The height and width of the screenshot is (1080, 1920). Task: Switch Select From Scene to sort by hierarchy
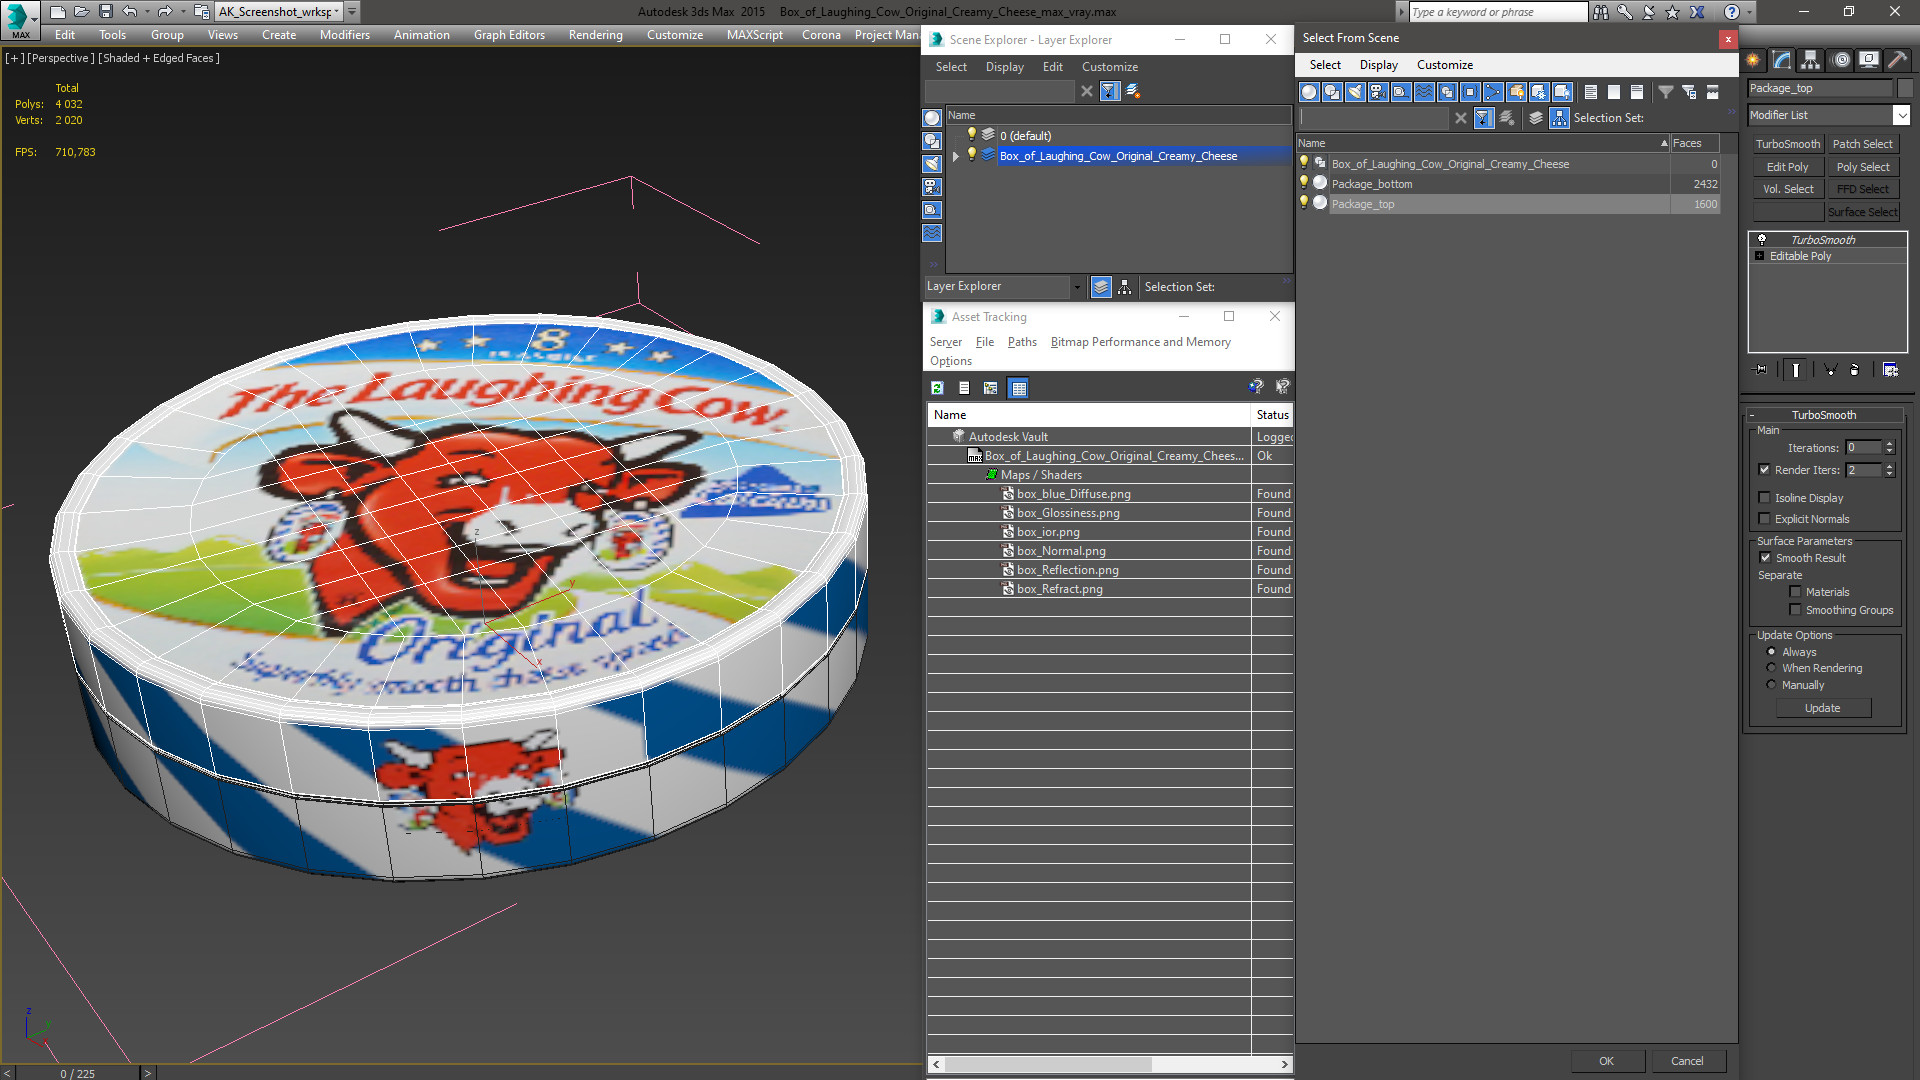click(1560, 118)
